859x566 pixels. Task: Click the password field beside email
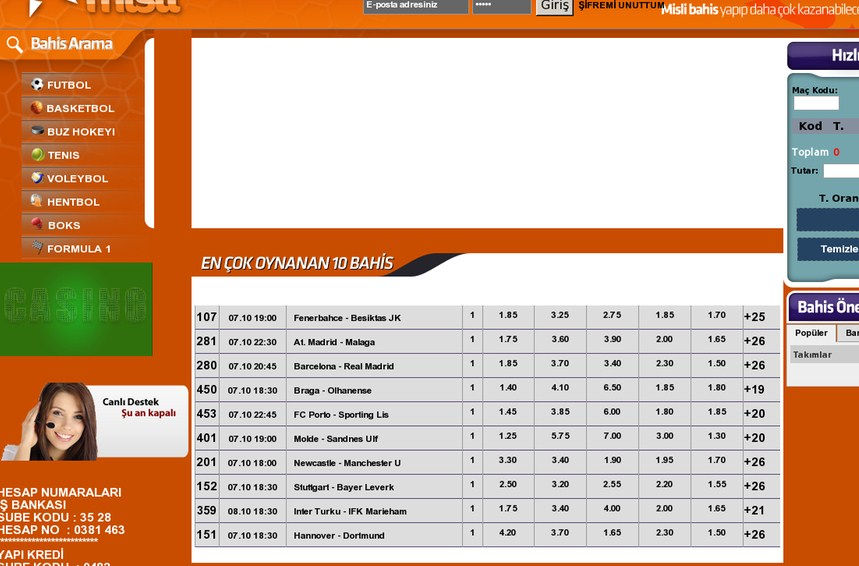tap(501, 5)
